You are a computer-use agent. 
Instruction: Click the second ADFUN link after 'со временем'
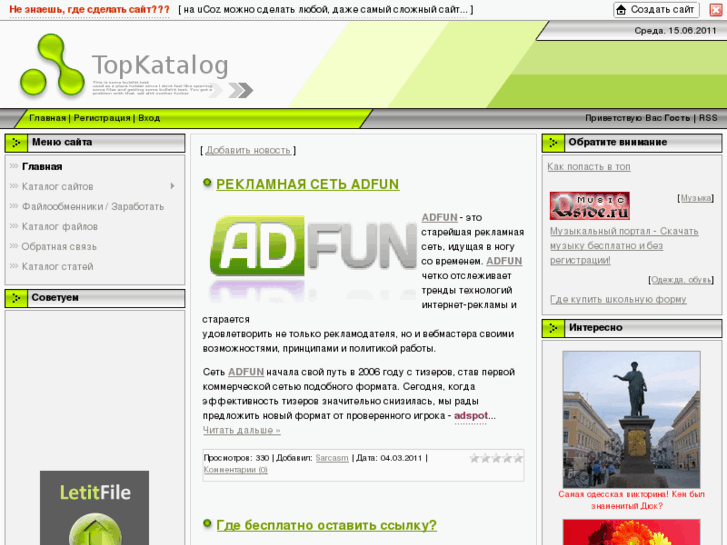[x=504, y=261]
